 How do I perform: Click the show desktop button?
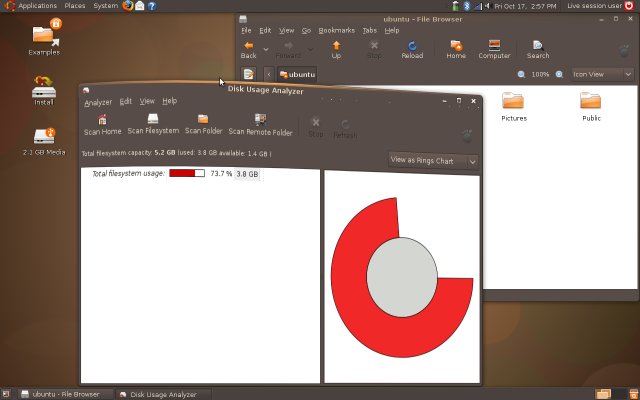[x=6, y=394]
